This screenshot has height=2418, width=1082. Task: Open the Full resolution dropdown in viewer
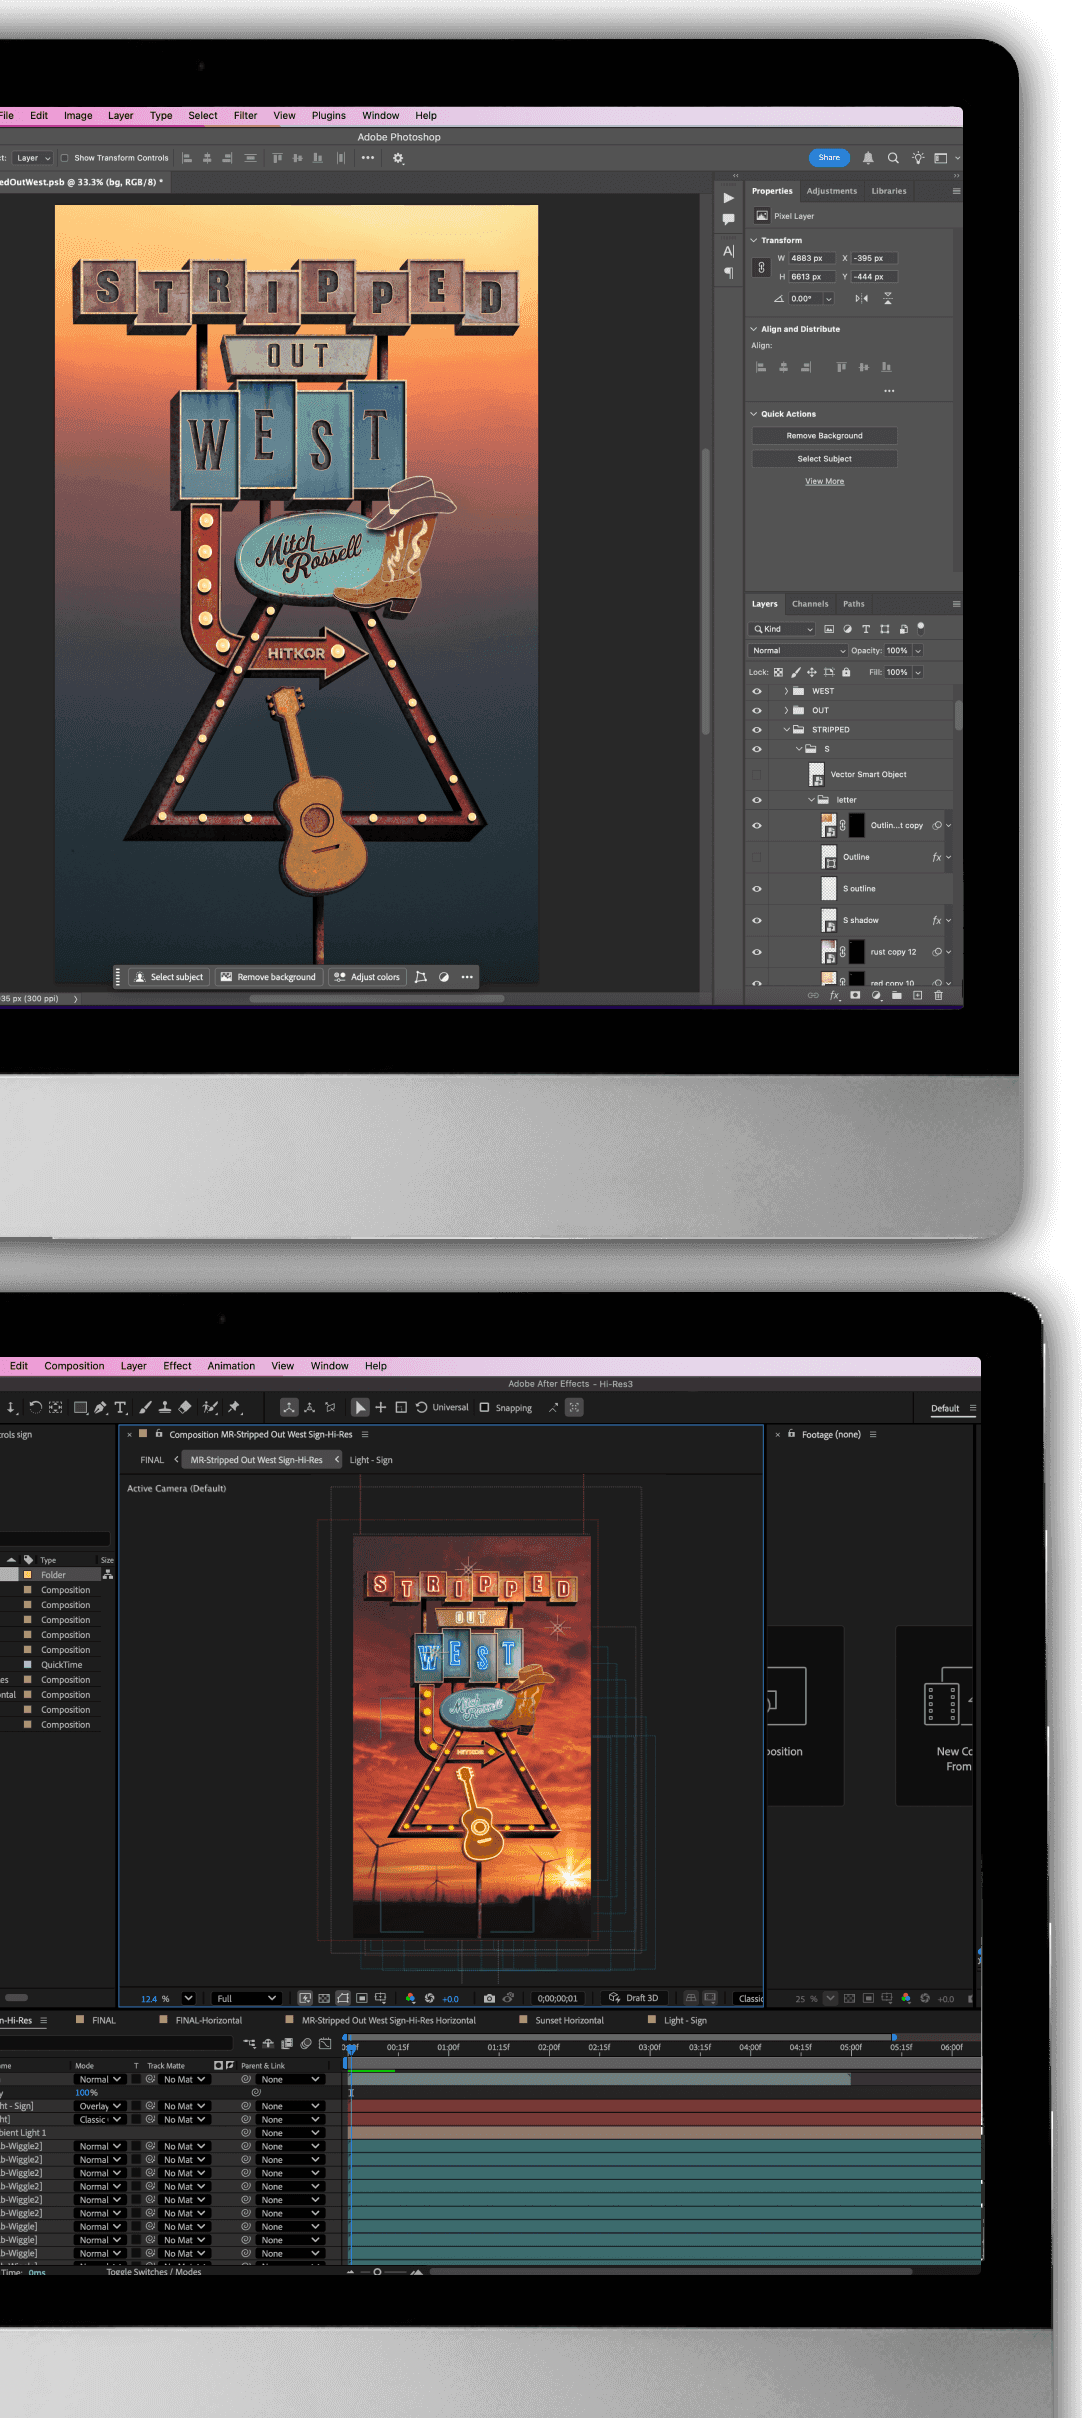pos(245,1999)
